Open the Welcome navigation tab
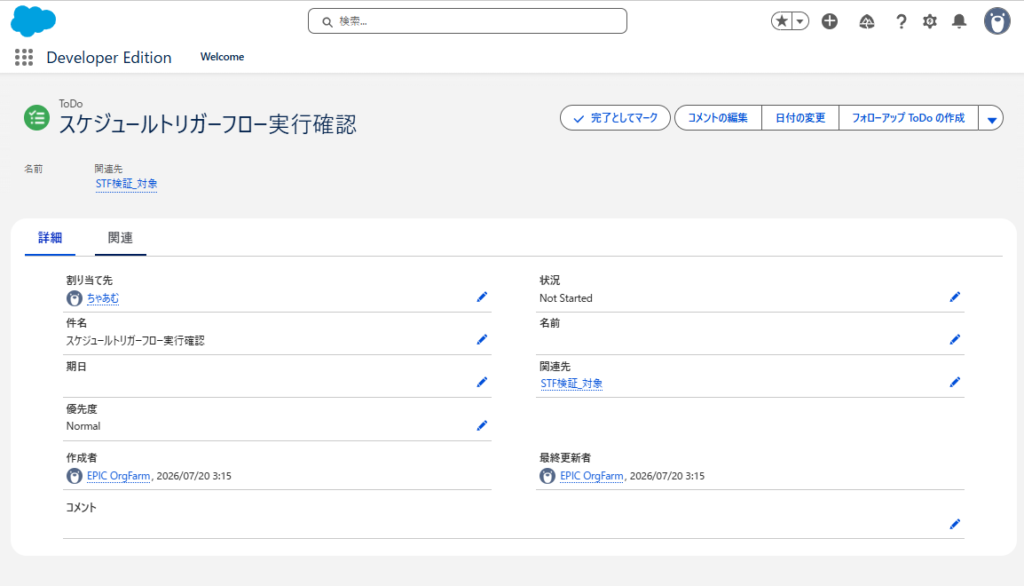The image size is (1024, 586). pyautogui.click(x=222, y=57)
